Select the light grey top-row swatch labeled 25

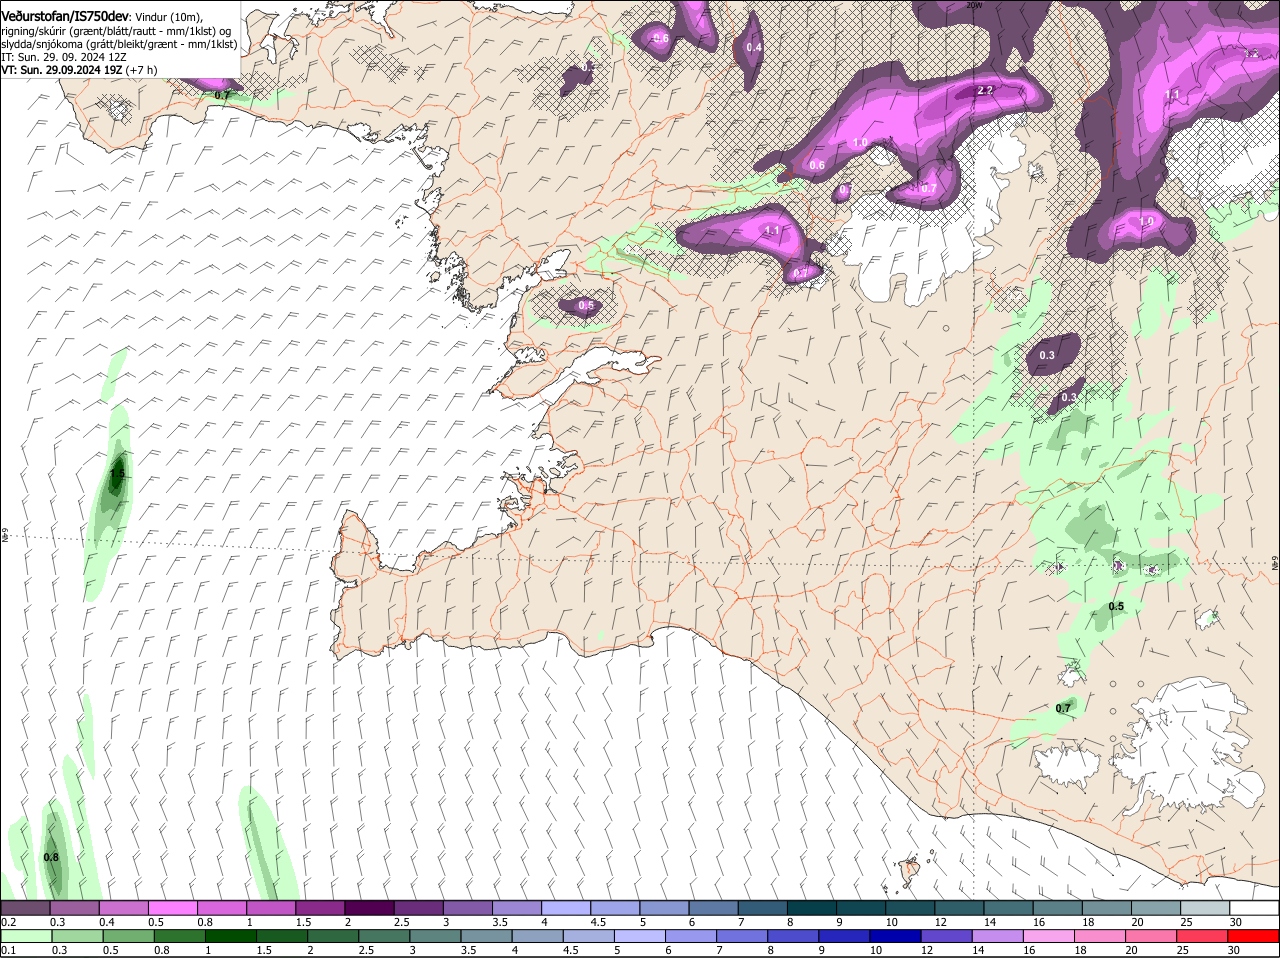tap(1207, 907)
